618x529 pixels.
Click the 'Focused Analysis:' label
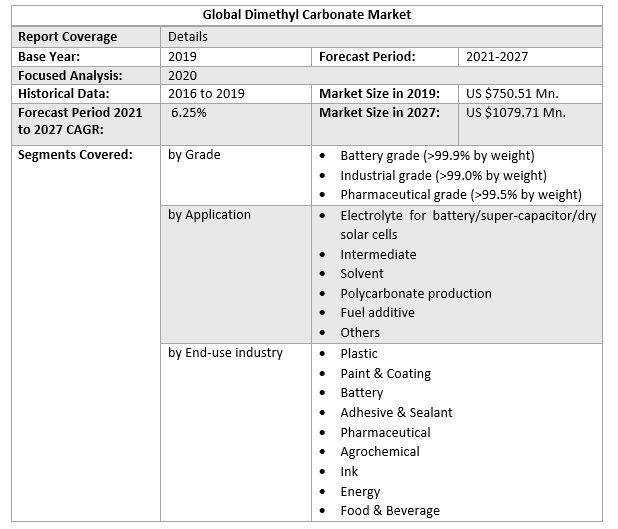(70, 75)
